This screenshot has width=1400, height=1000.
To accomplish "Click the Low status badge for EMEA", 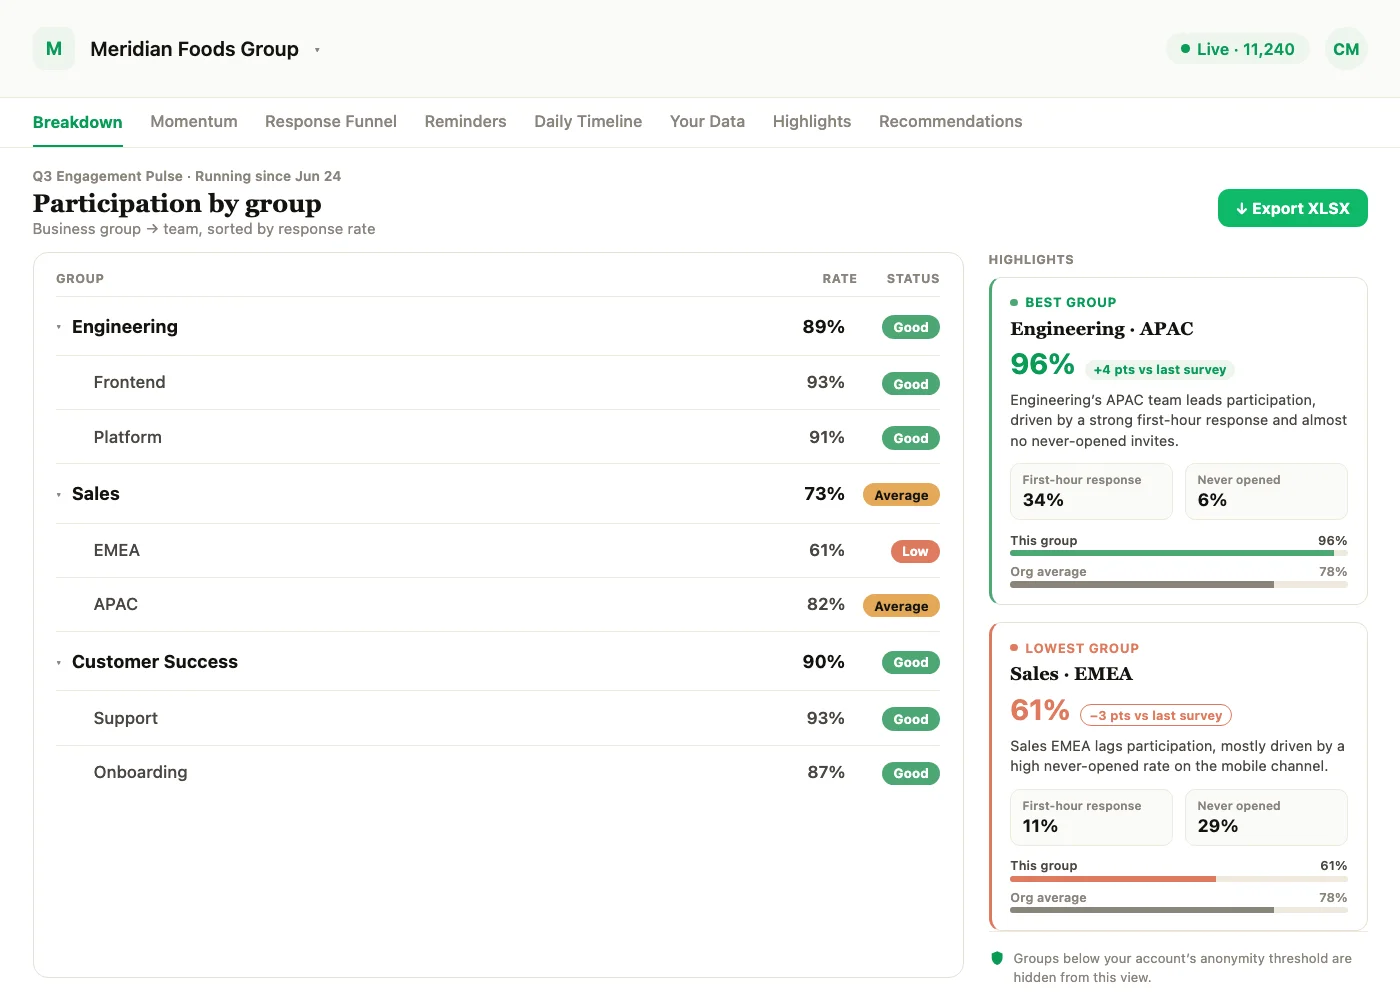I will tap(915, 551).
